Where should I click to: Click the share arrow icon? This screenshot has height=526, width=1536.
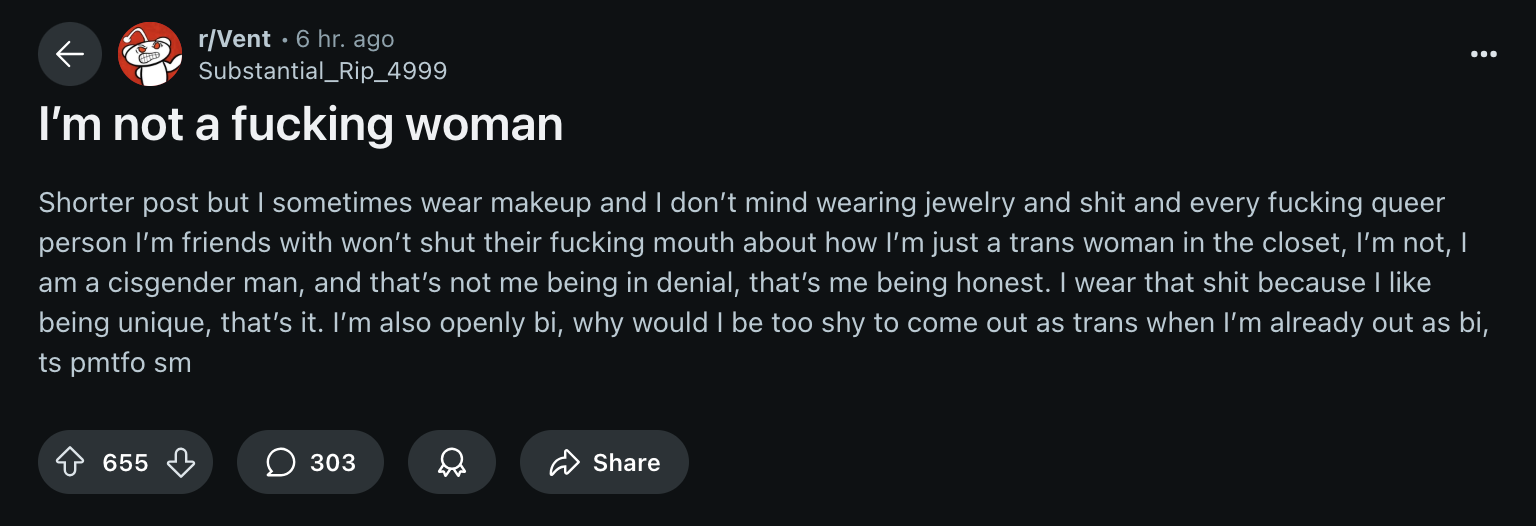coord(565,462)
